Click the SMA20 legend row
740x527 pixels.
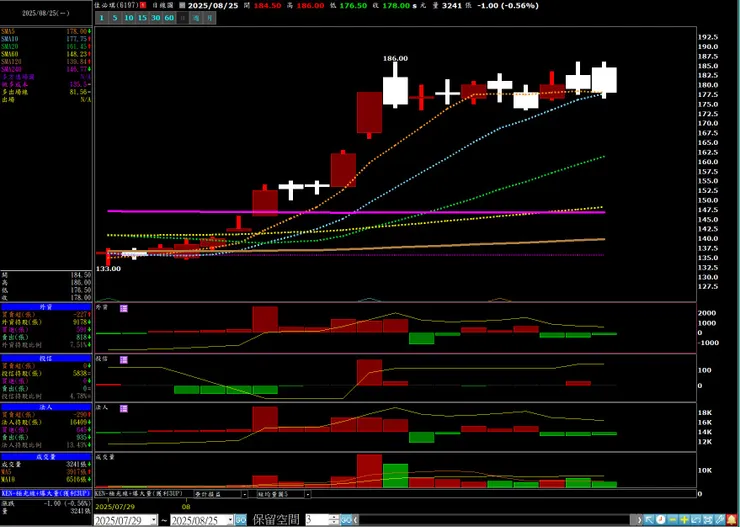46,46
